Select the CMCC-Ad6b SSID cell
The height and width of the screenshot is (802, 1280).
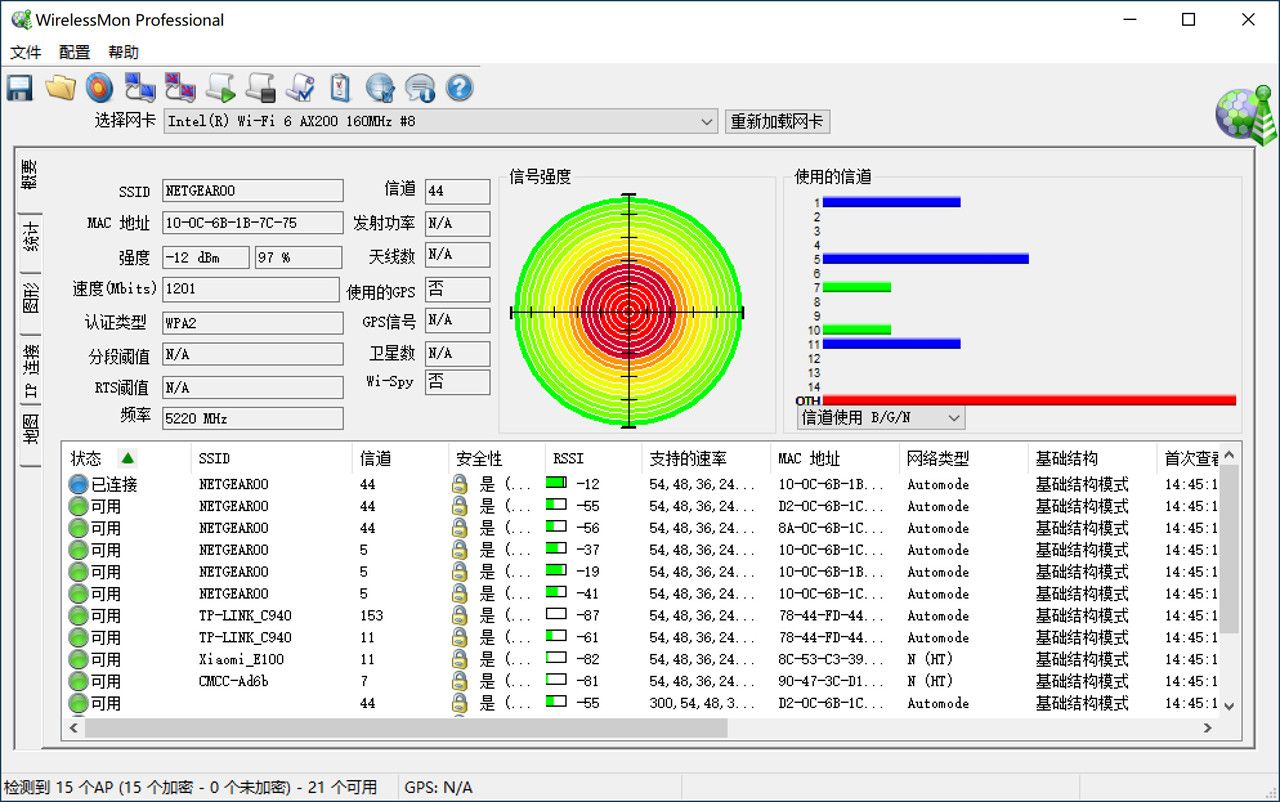point(233,682)
